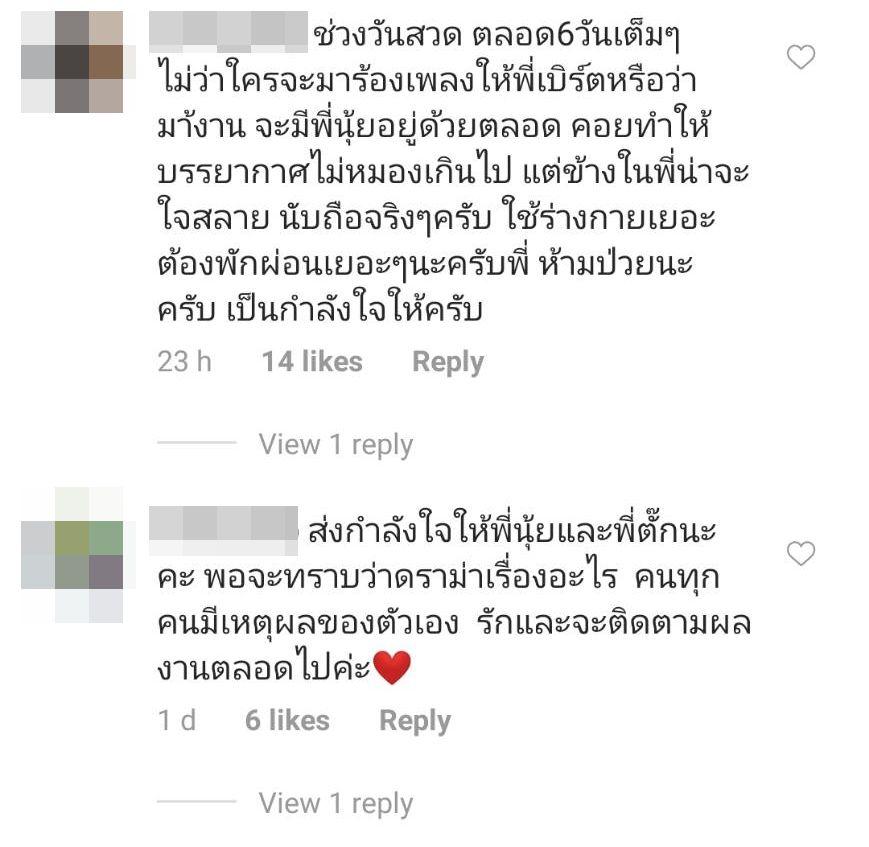Reply to the comment with 6 likes
869x847 pixels.
415,722
